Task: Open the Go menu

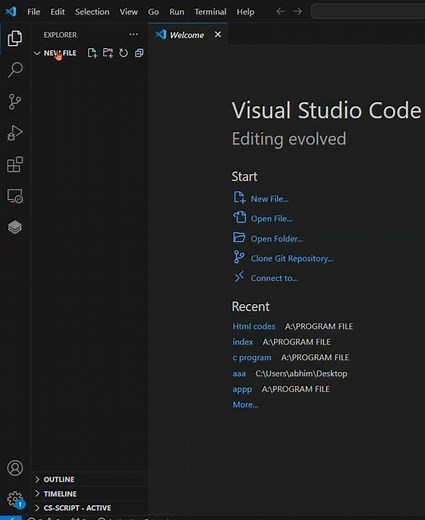Action: (x=153, y=12)
